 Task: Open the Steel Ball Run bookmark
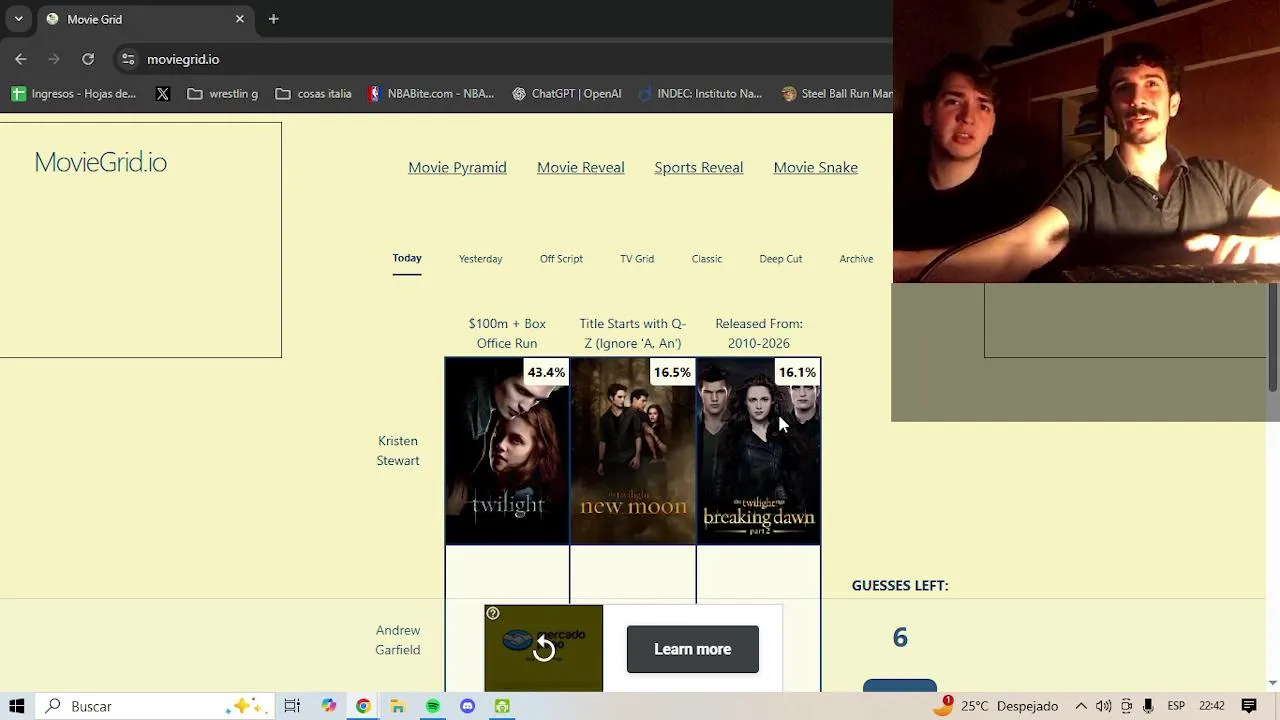coord(836,94)
